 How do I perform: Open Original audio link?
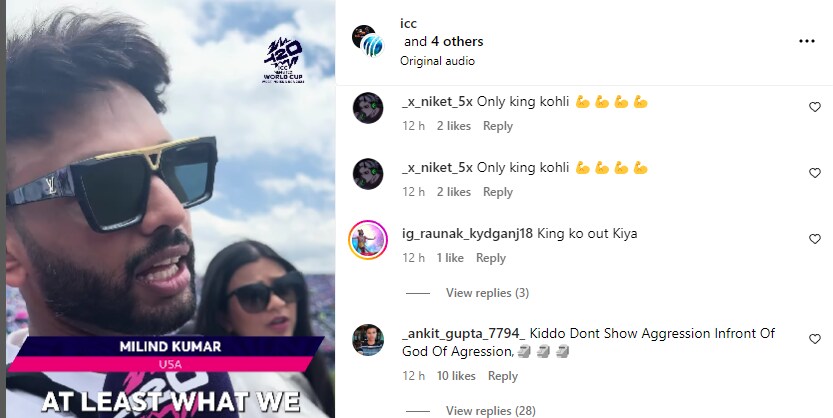coord(437,61)
